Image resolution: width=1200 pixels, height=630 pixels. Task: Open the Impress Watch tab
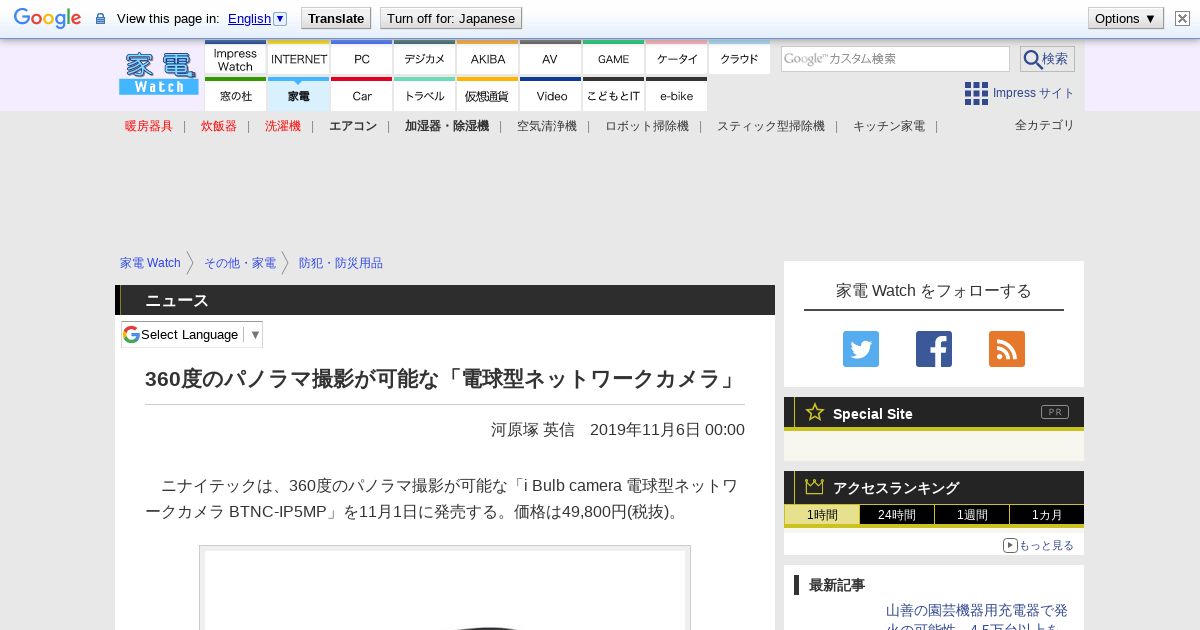coord(235,59)
